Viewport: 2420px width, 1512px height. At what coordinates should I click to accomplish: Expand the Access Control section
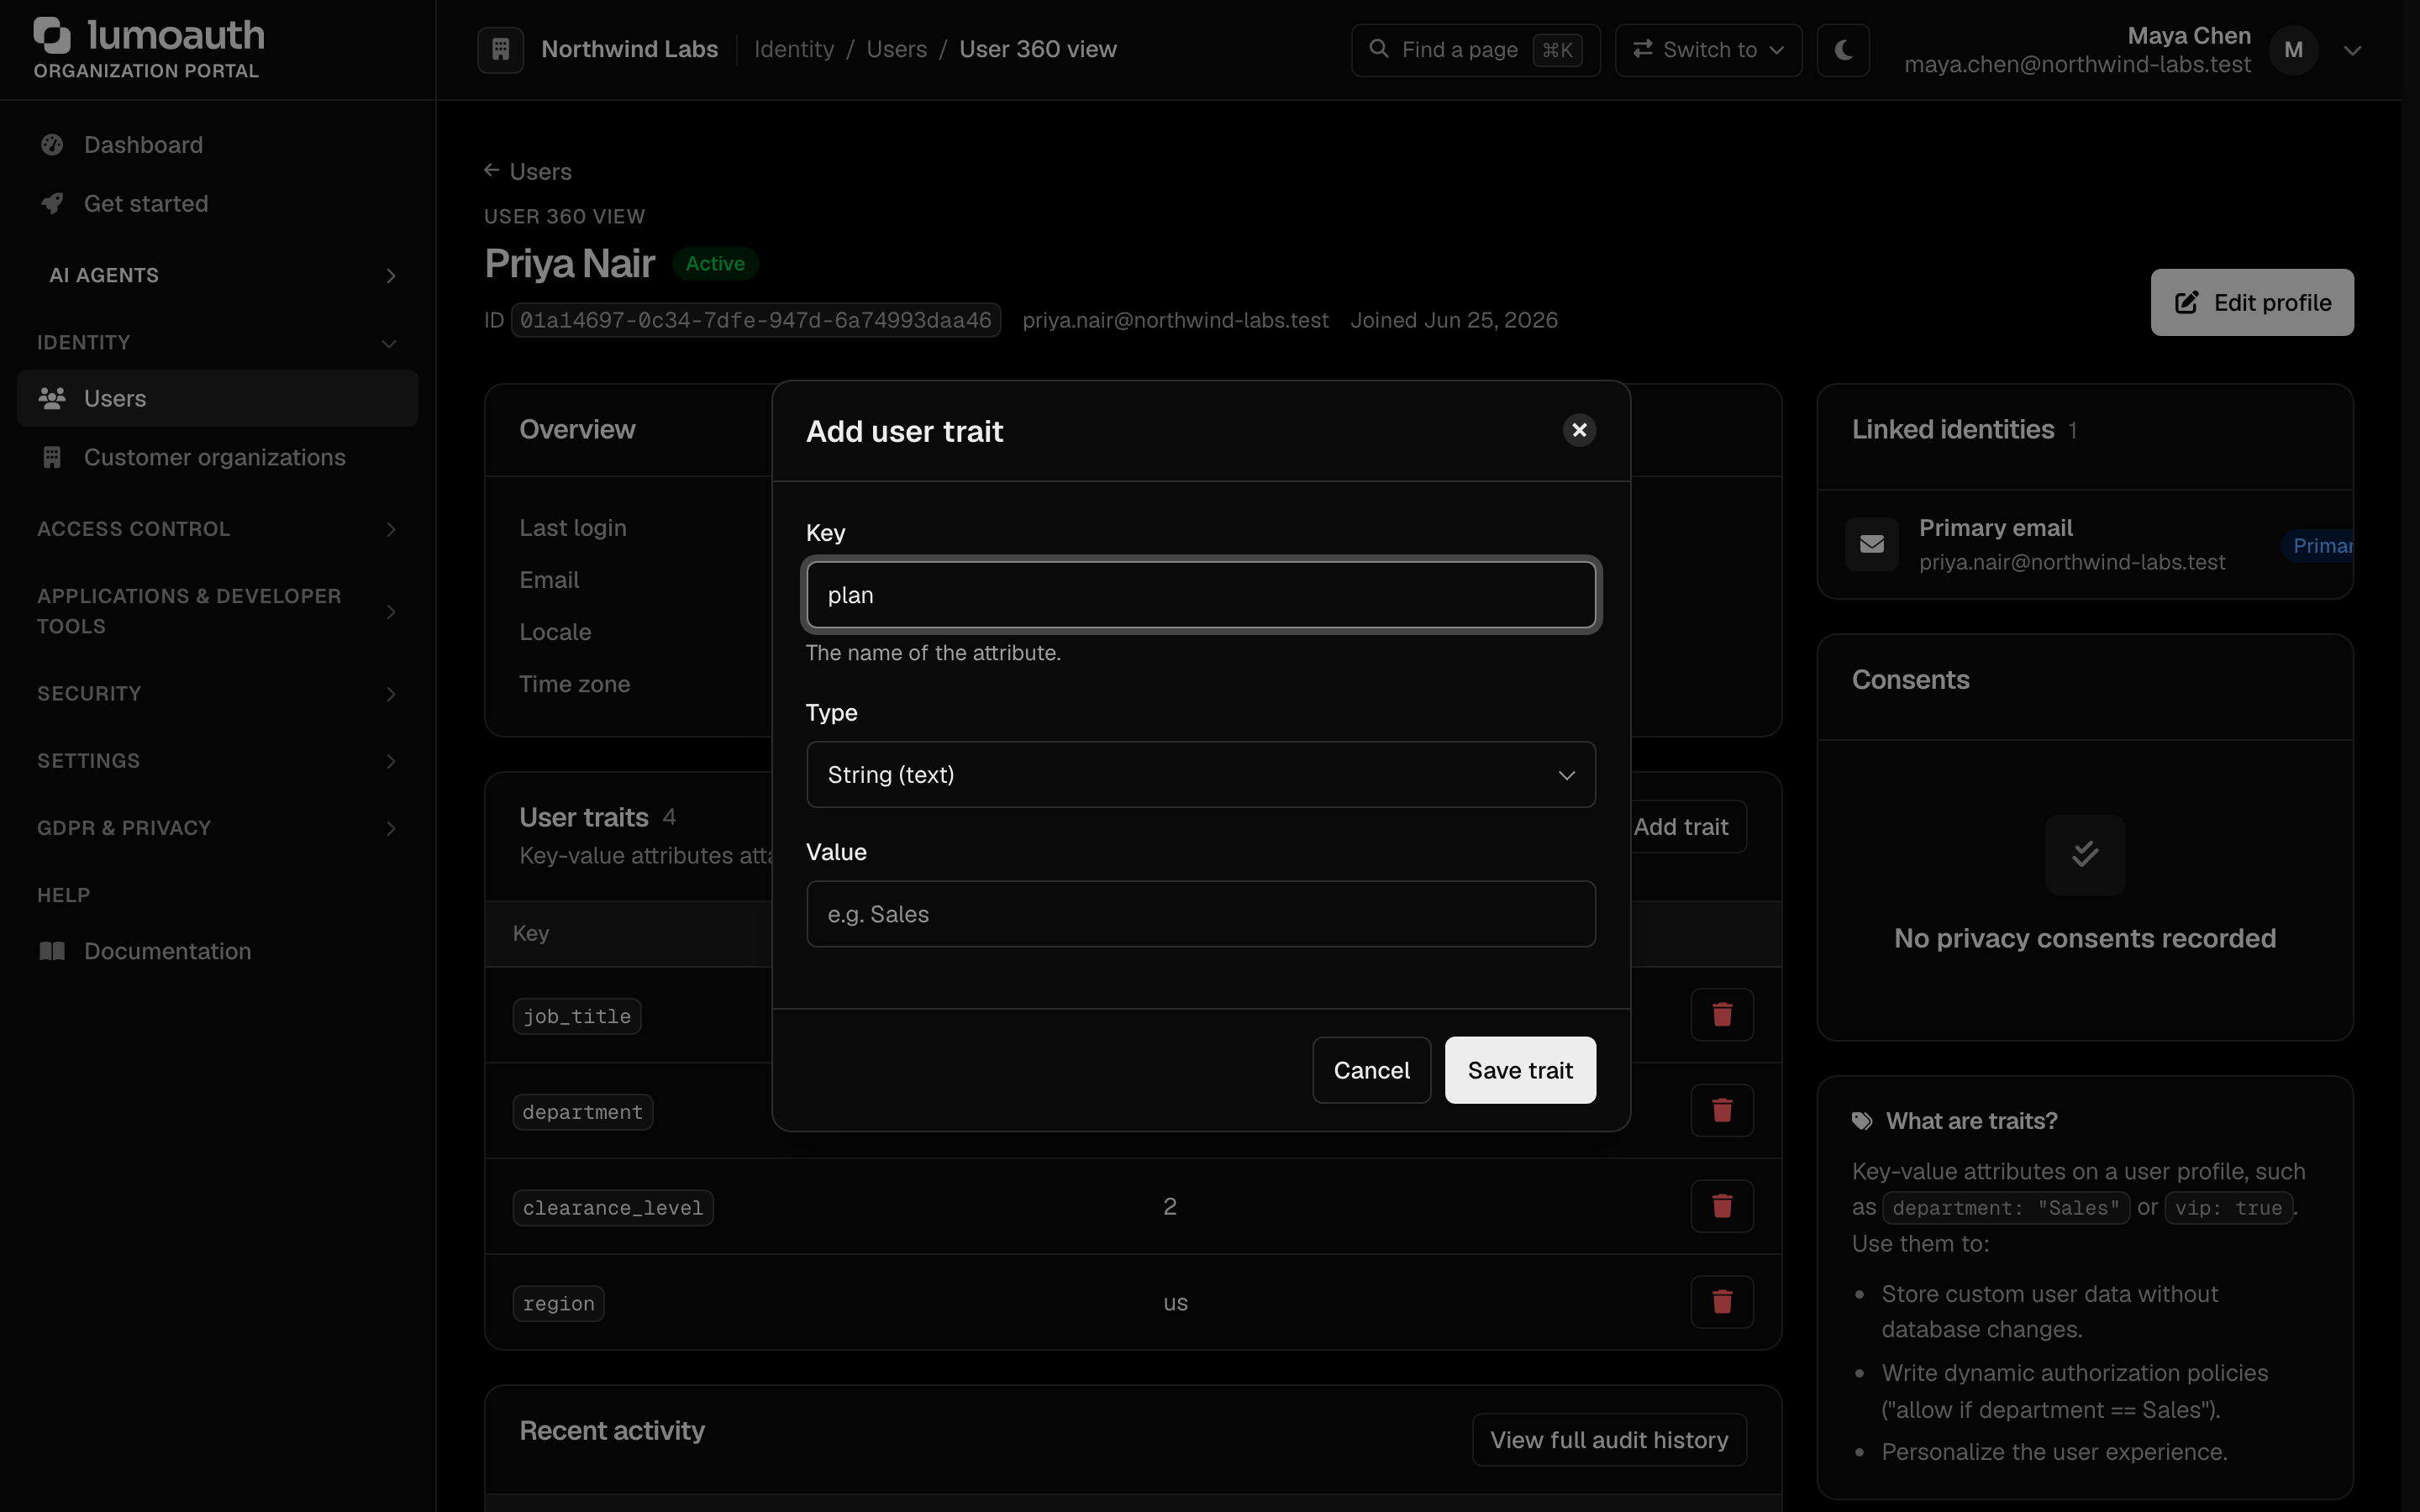(217, 529)
